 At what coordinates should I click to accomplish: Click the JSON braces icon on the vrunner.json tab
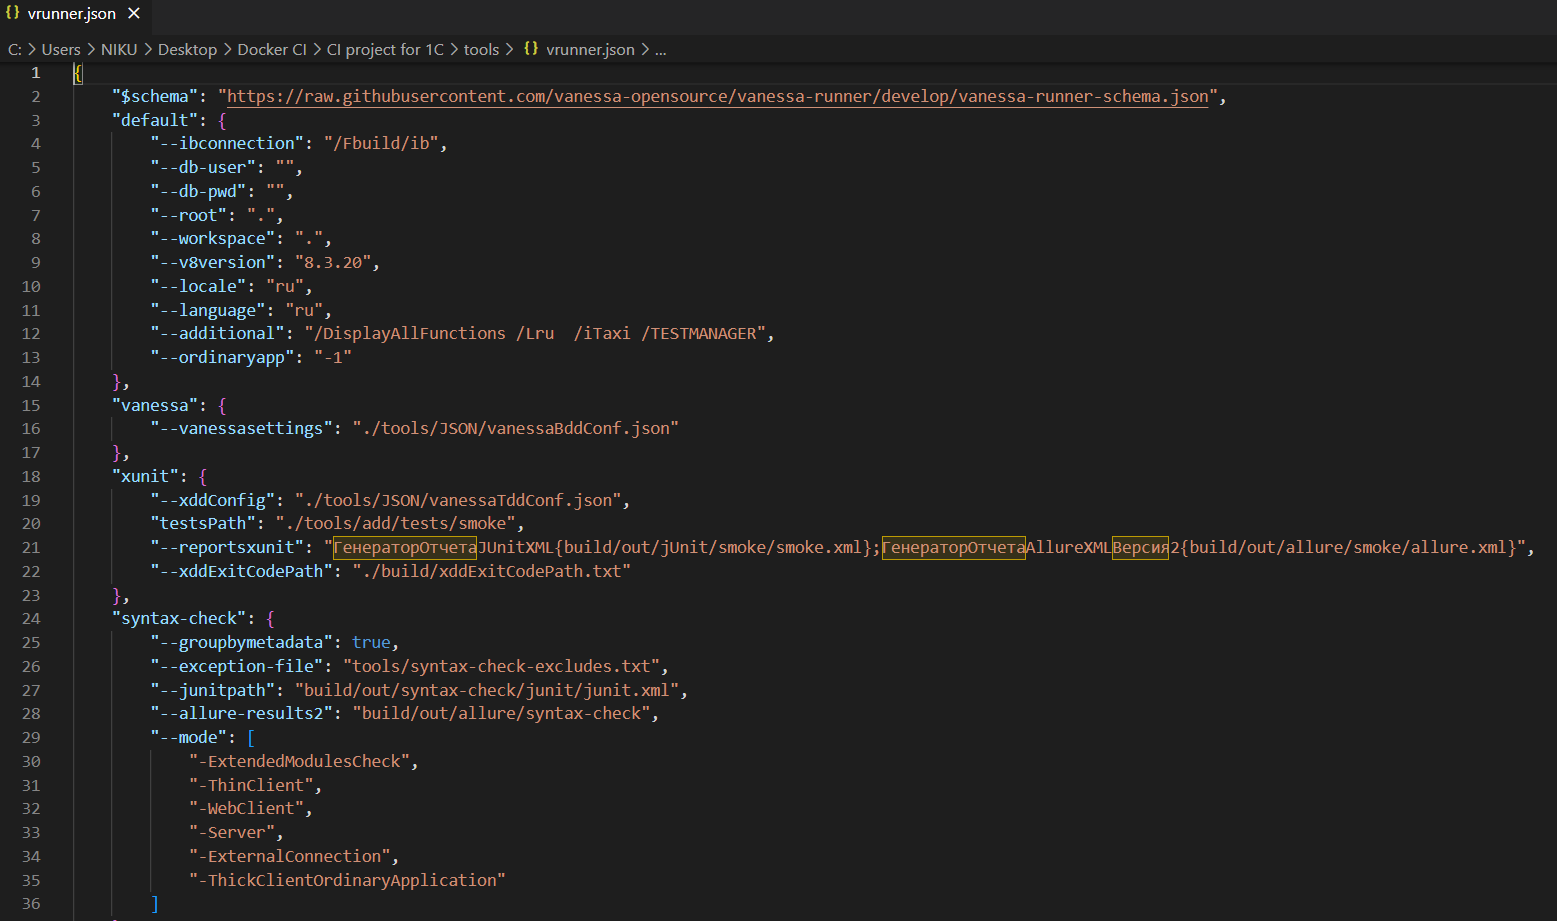tap(12, 13)
